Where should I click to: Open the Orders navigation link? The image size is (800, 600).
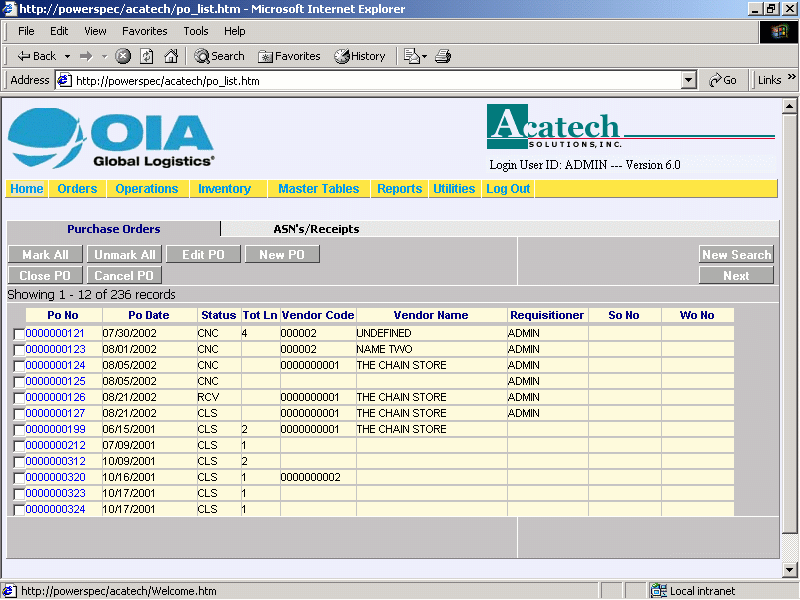pyautogui.click(x=77, y=189)
